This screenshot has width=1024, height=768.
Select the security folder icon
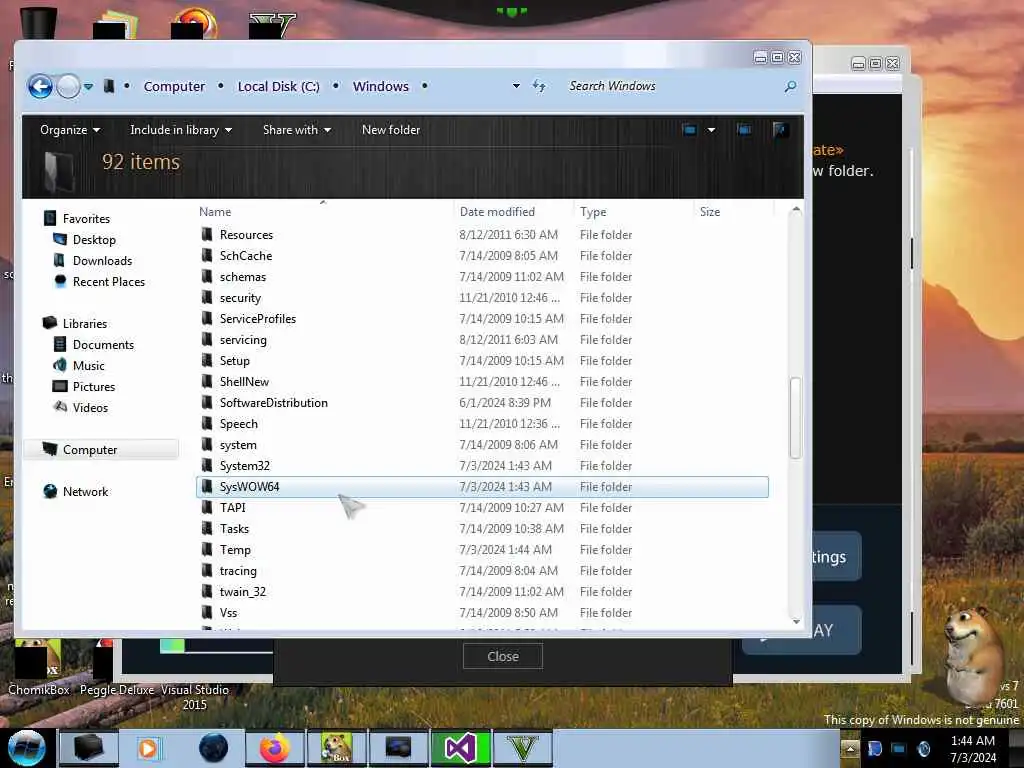[x=207, y=297]
